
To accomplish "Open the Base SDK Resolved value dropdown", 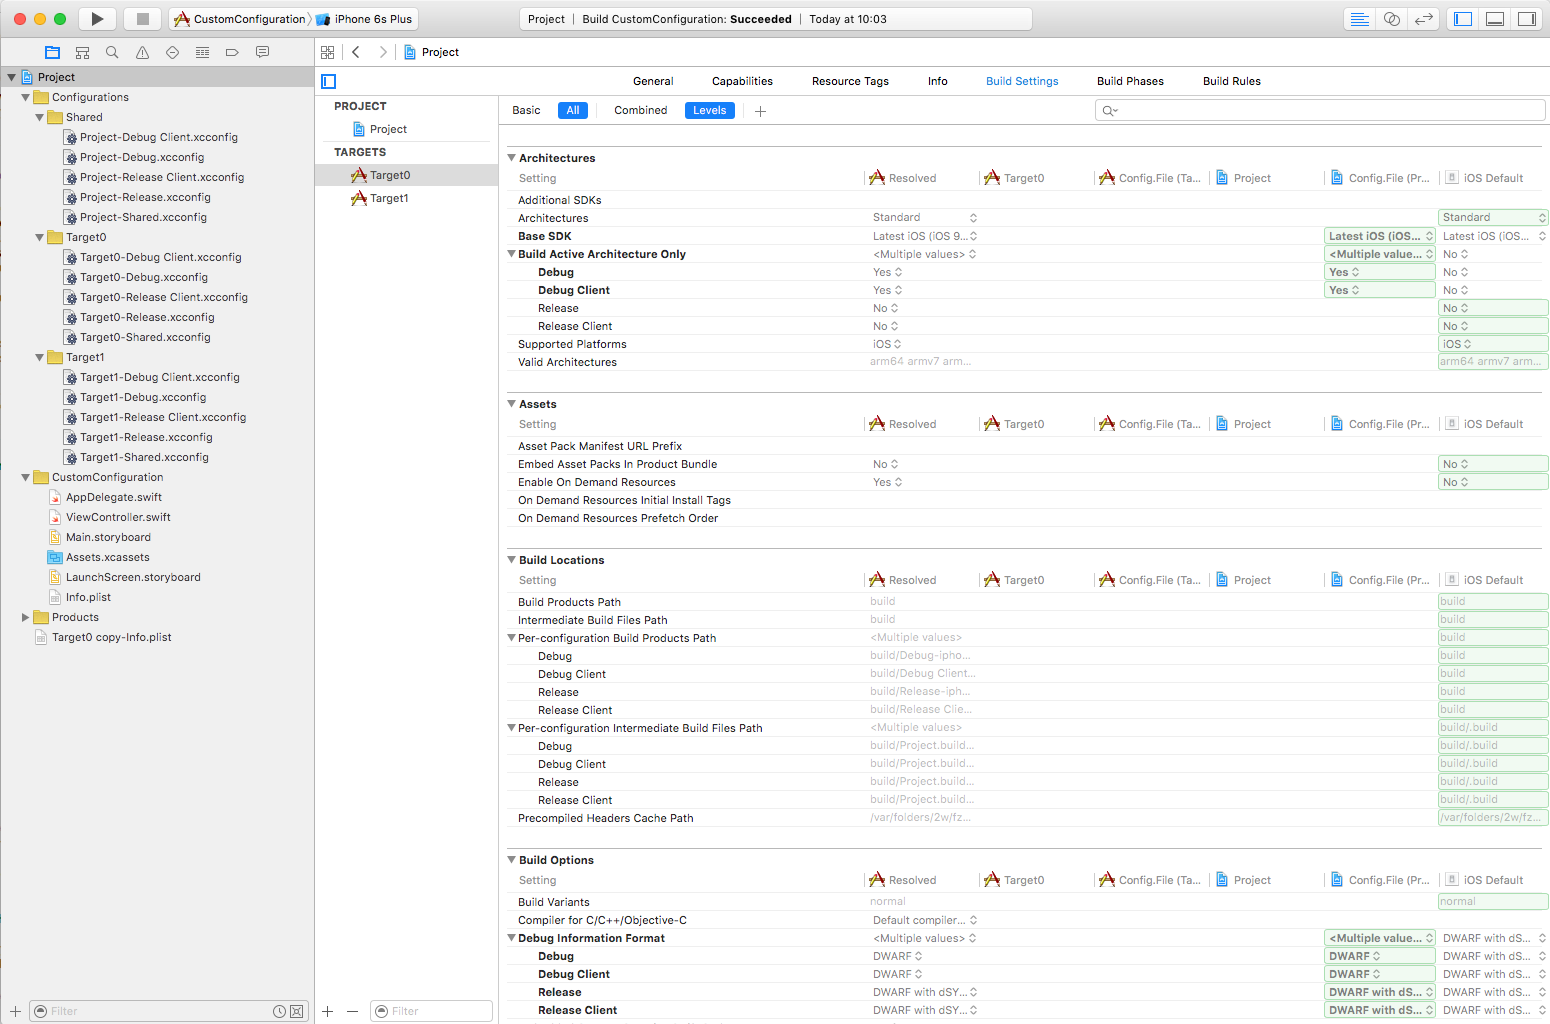I will click(x=924, y=236).
